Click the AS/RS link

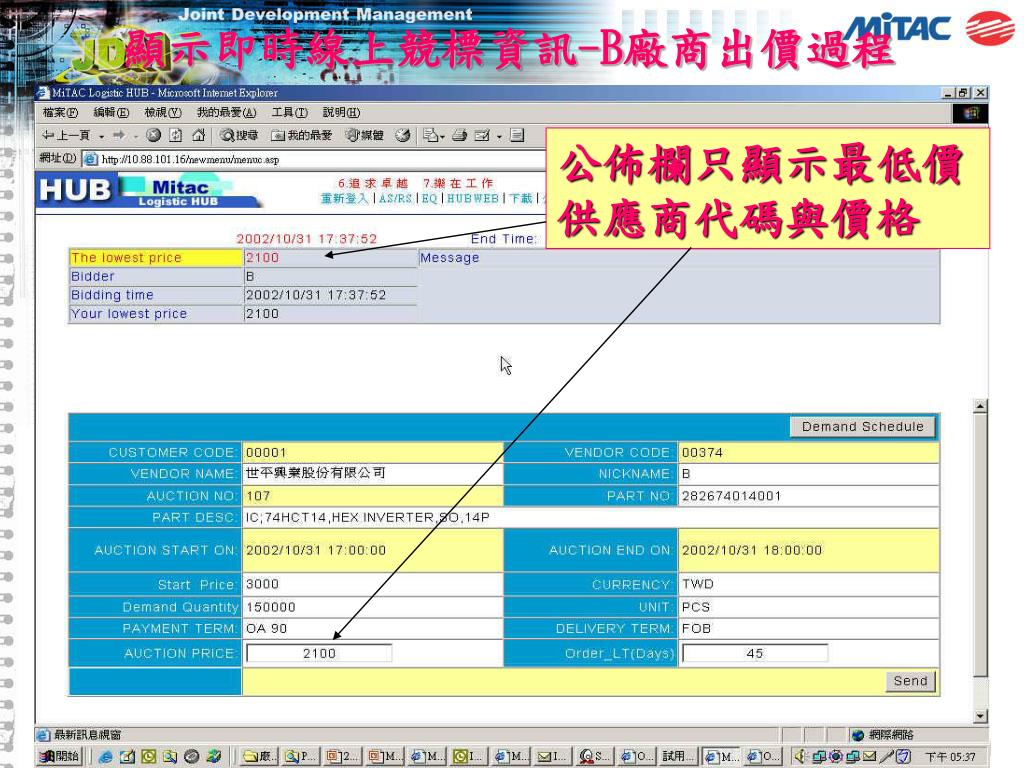395,198
